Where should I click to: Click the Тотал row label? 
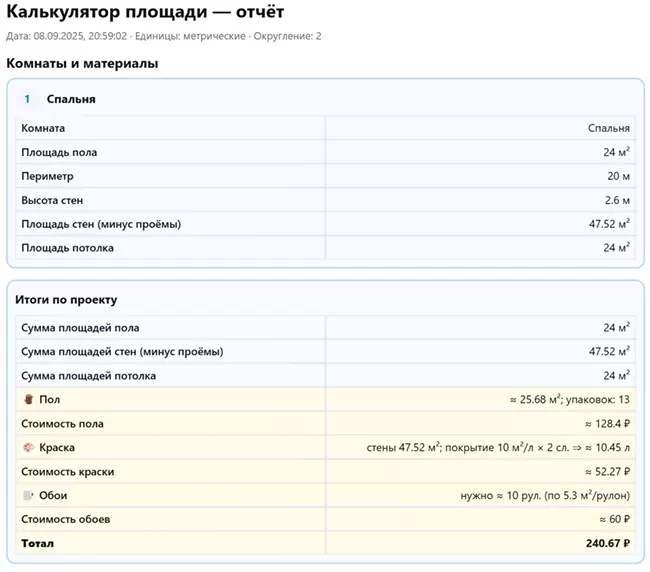pos(37,543)
